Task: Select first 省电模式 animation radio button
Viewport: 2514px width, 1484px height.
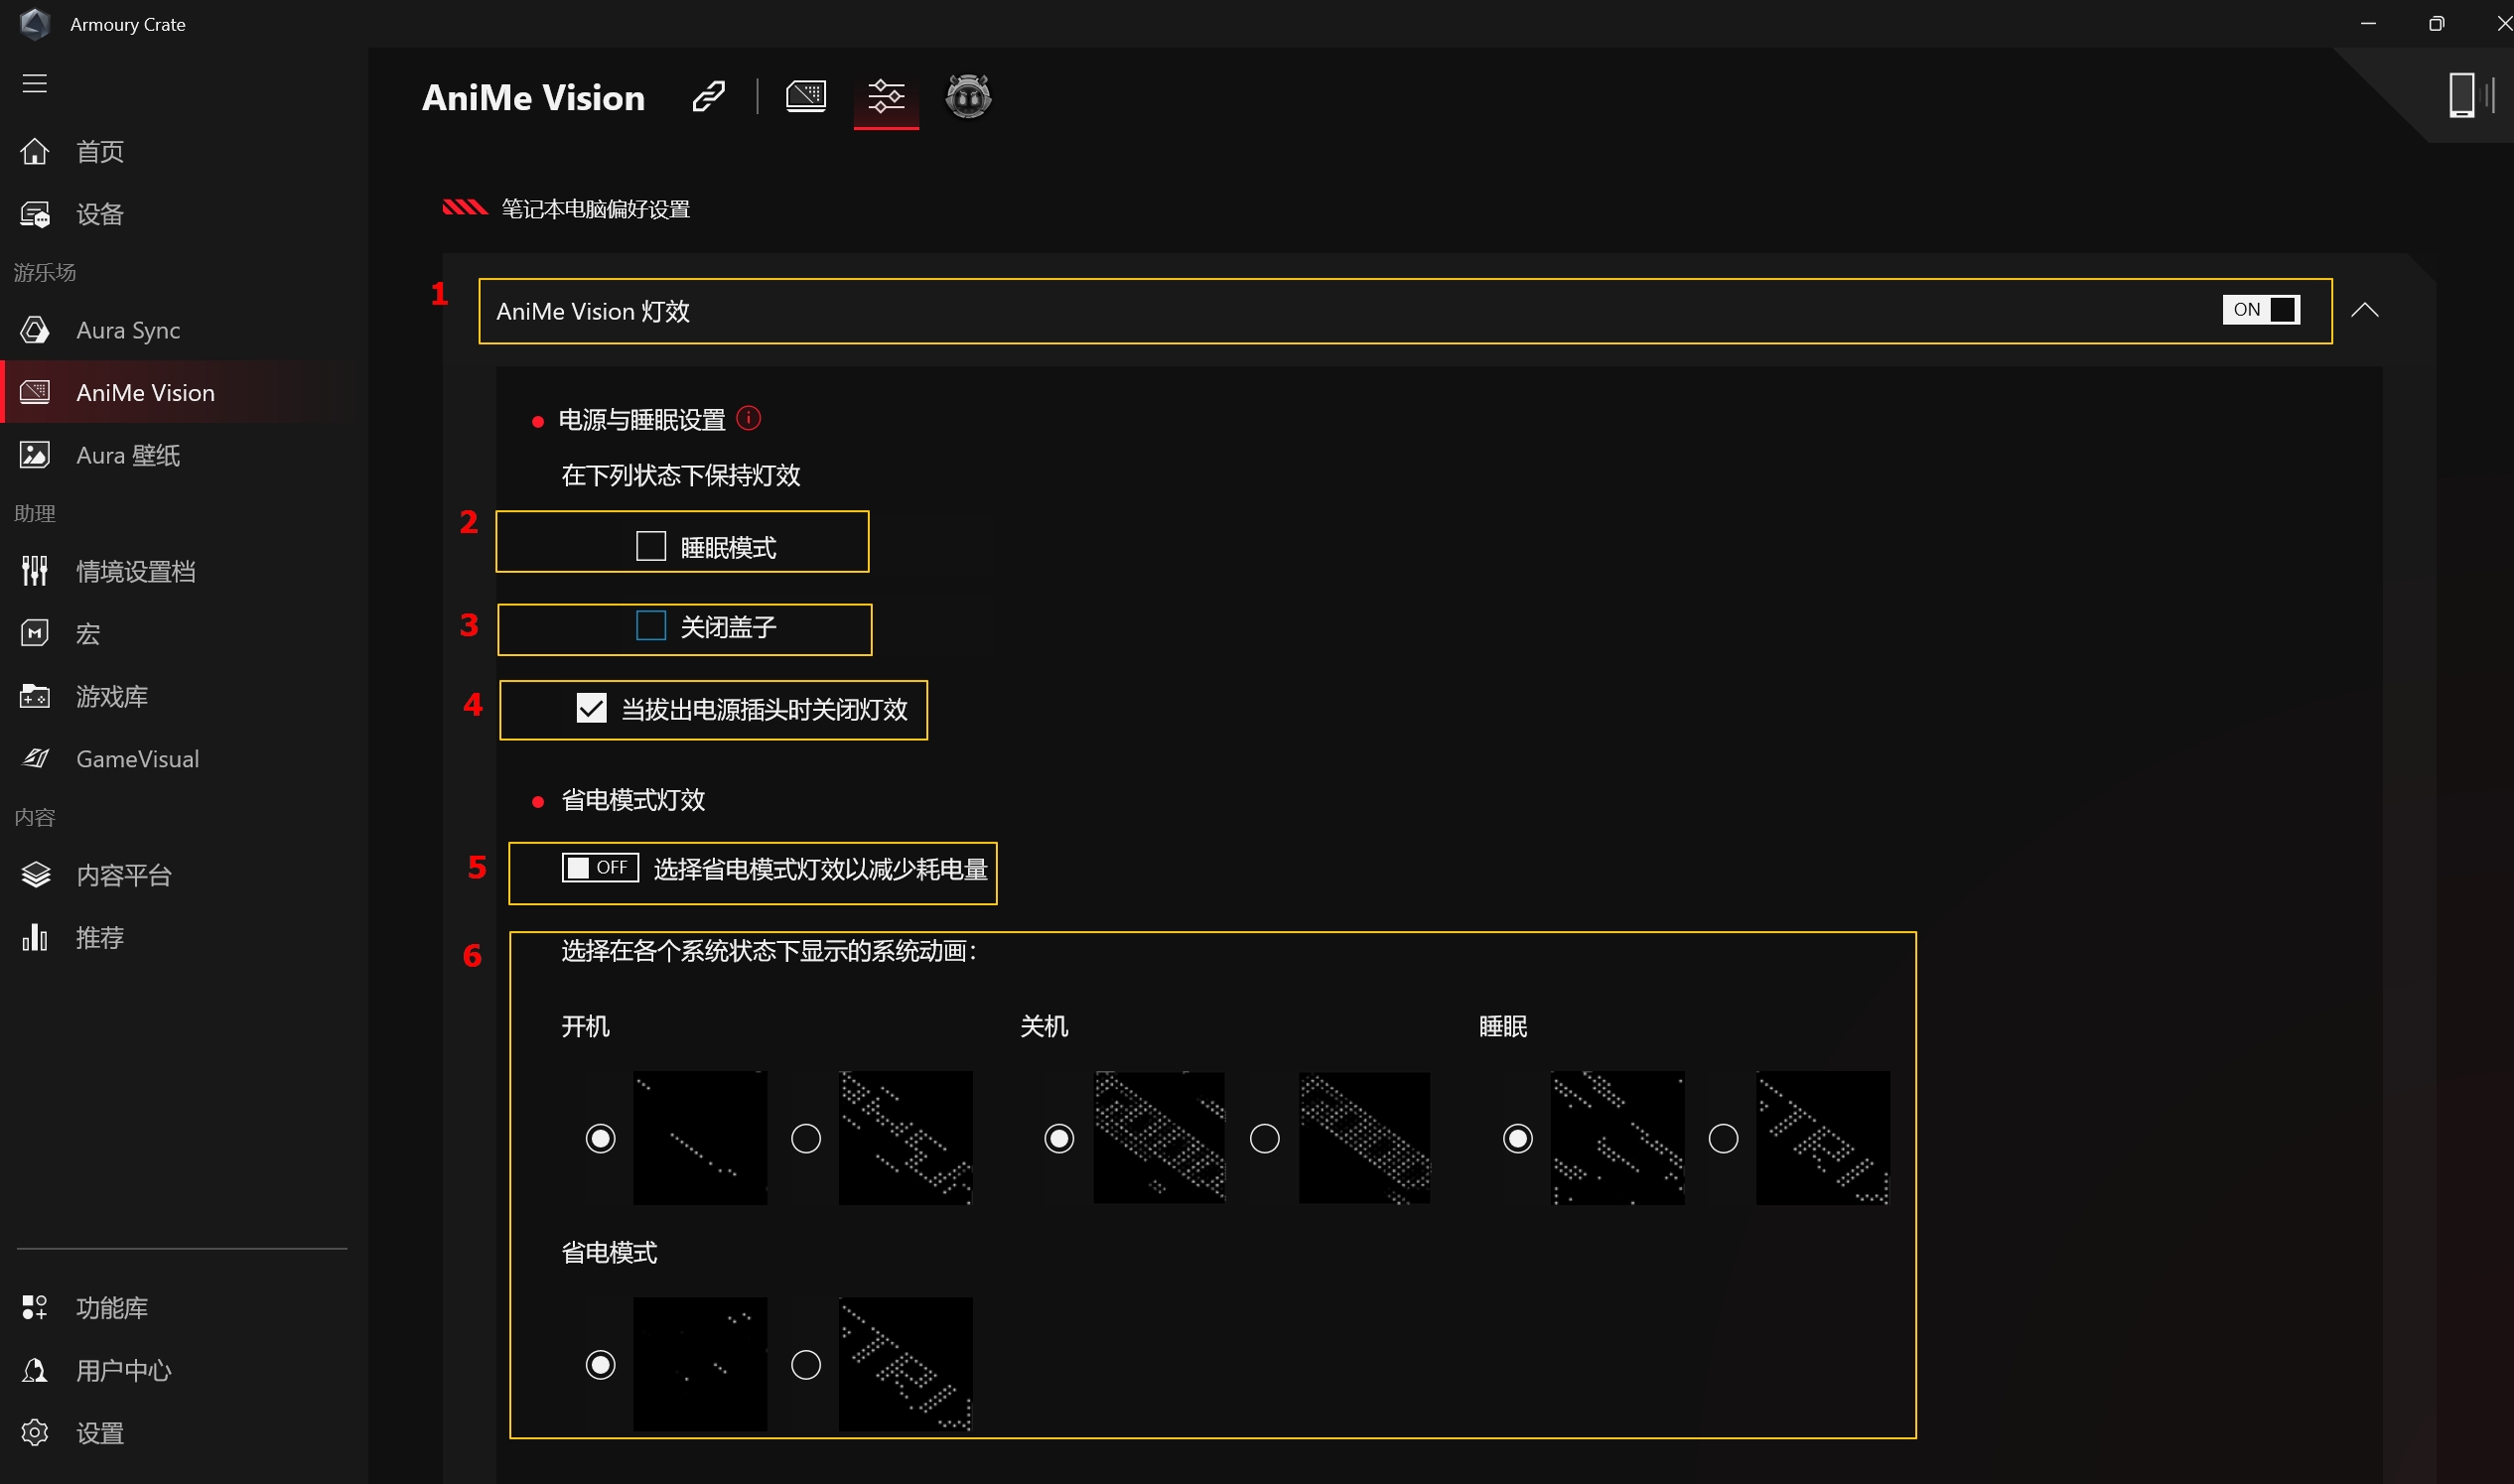Action: (600, 1365)
